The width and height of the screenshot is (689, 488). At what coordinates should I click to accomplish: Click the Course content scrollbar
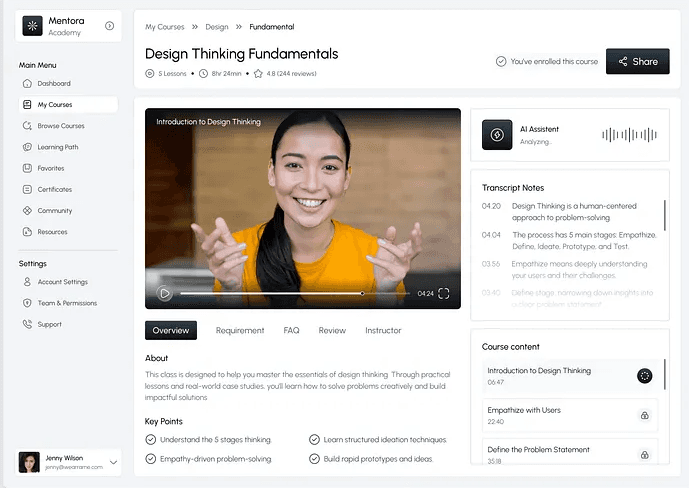(665, 374)
